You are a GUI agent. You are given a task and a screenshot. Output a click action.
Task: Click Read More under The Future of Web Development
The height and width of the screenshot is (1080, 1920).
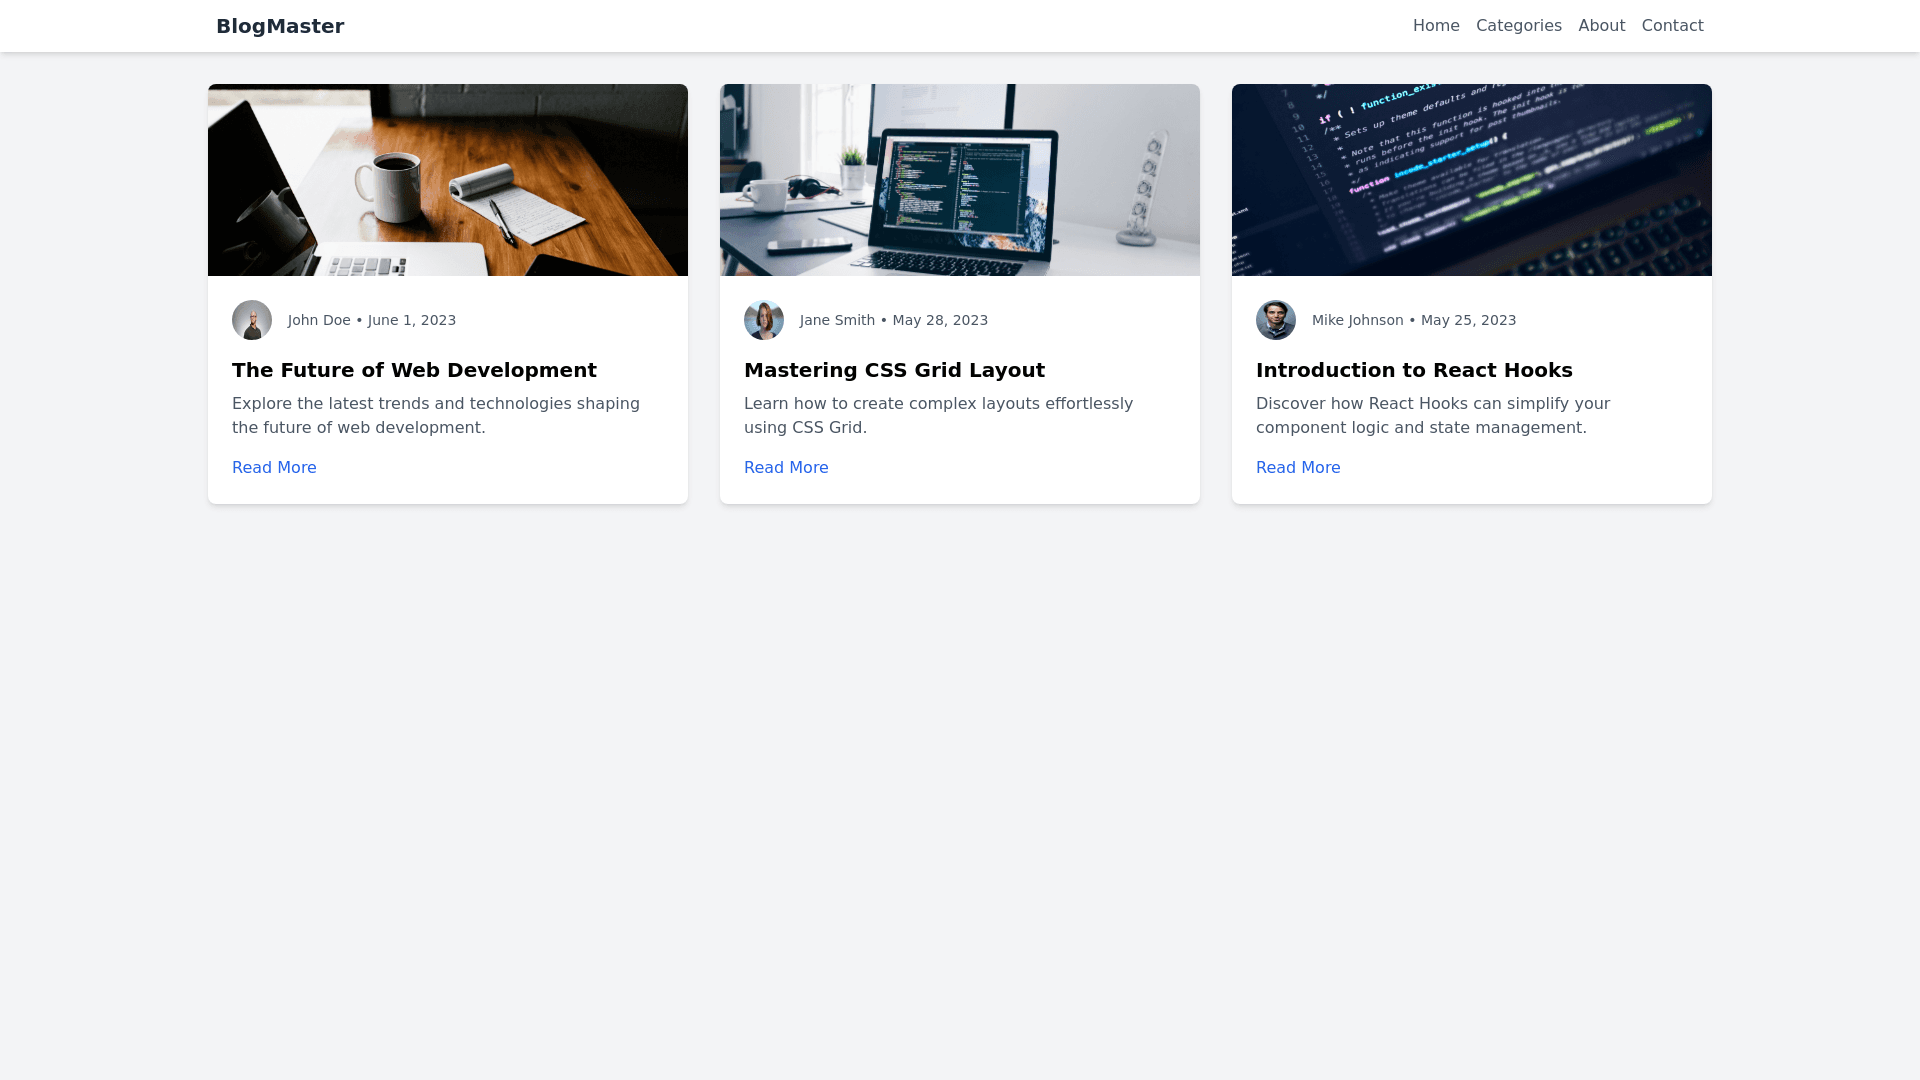[x=273, y=467]
